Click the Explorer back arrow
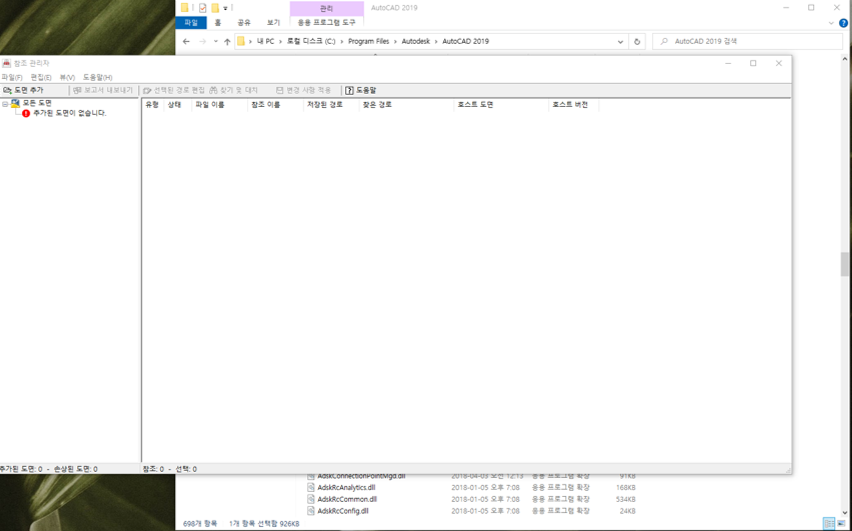 tap(186, 41)
